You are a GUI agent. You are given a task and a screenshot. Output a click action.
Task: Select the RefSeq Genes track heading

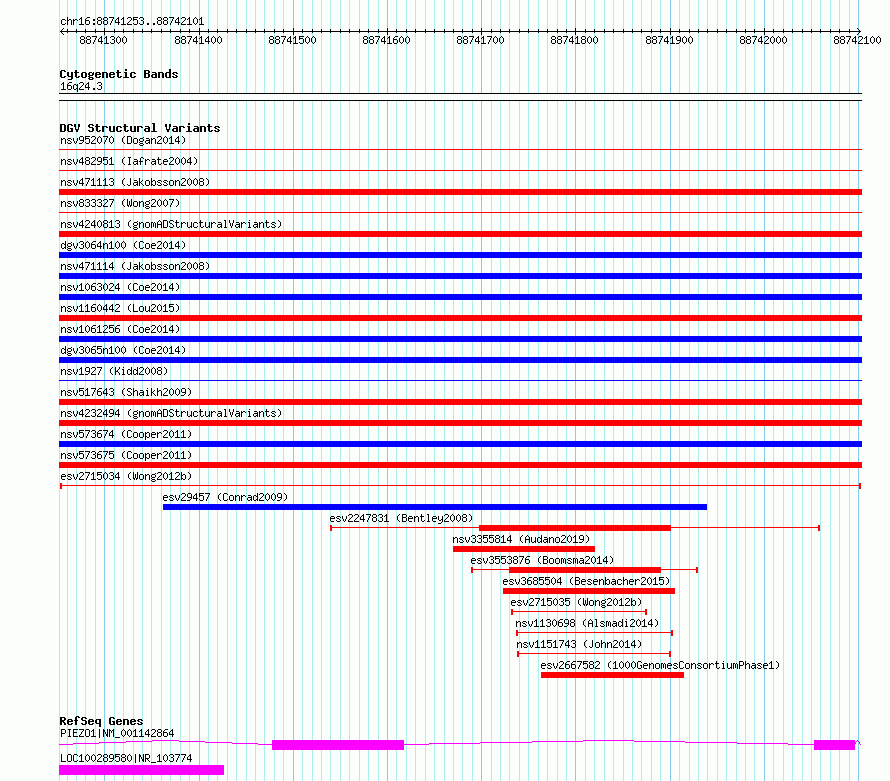[101, 721]
